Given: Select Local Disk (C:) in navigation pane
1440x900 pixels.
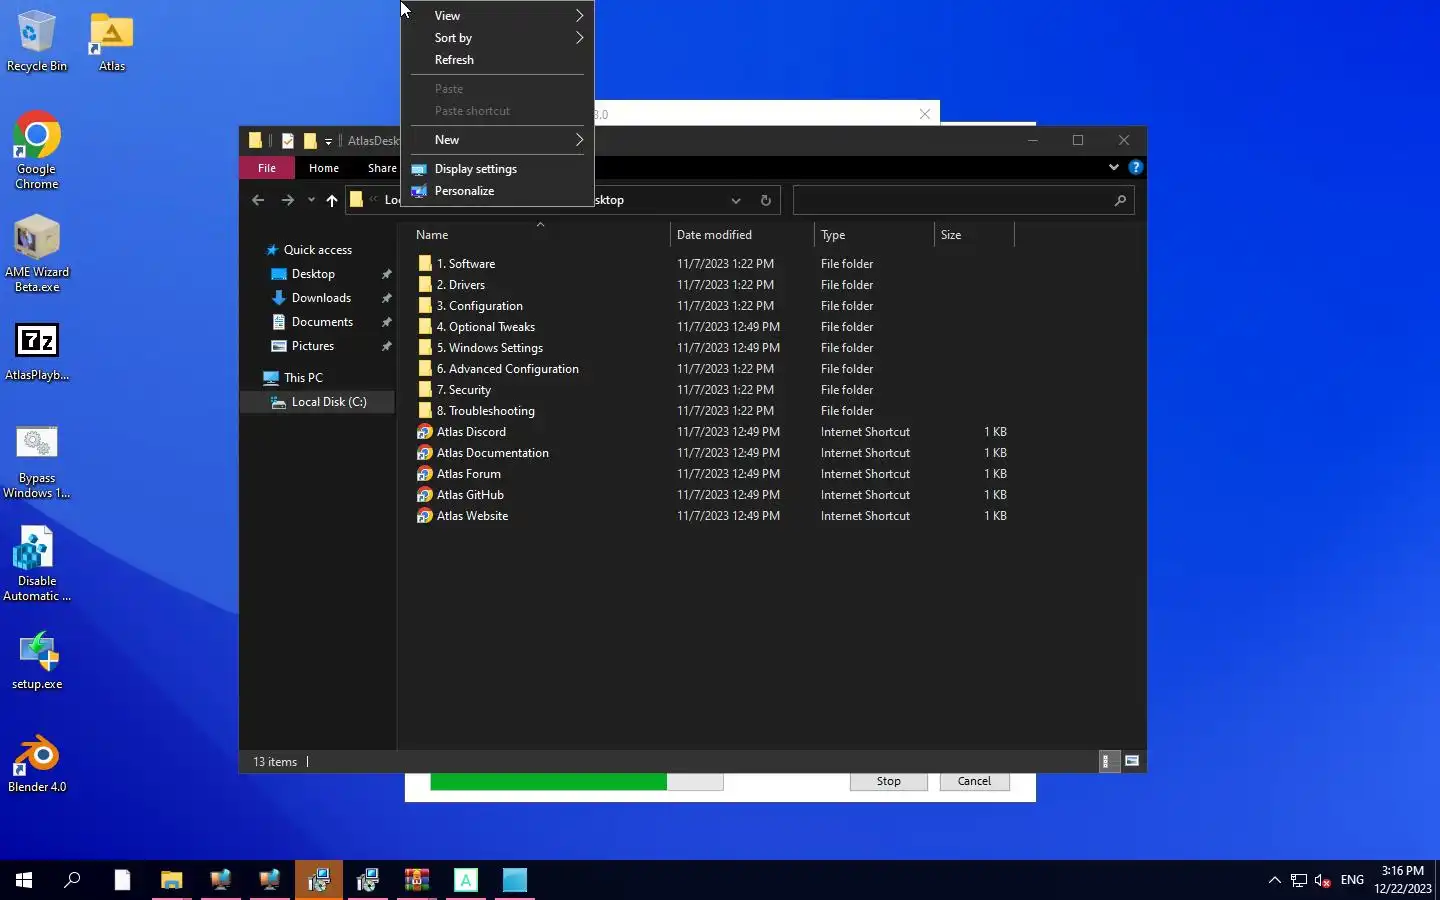Looking at the screenshot, I should 318,402.
